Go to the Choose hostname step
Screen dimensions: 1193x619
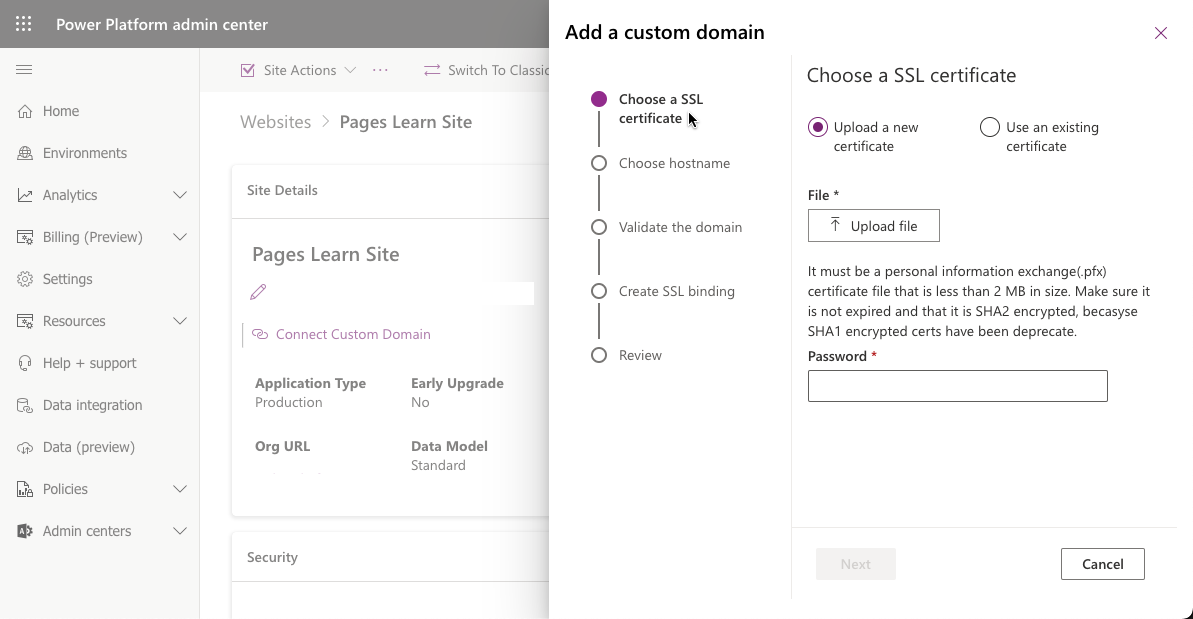coord(674,163)
